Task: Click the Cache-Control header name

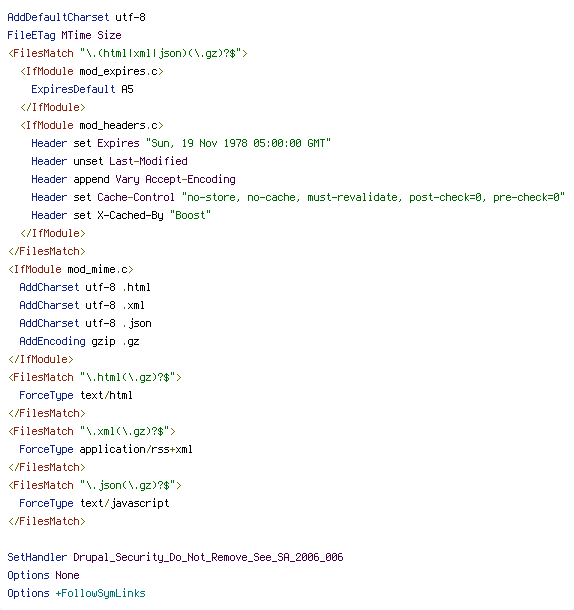Action: tap(136, 197)
